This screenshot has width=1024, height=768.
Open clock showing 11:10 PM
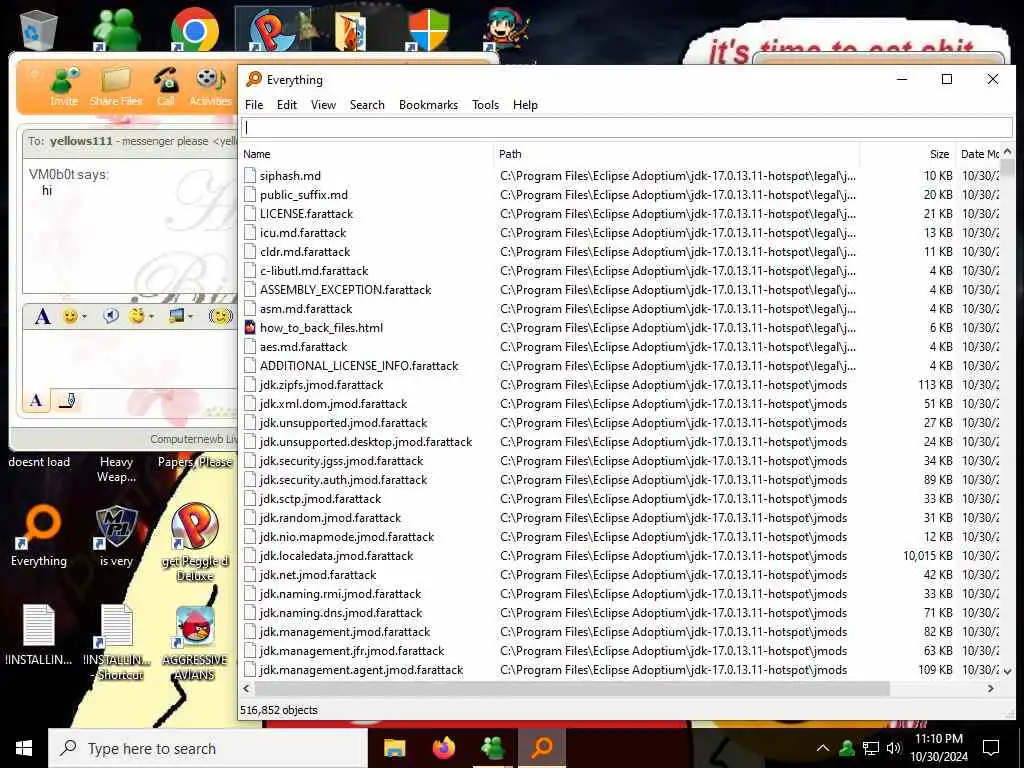click(x=939, y=748)
